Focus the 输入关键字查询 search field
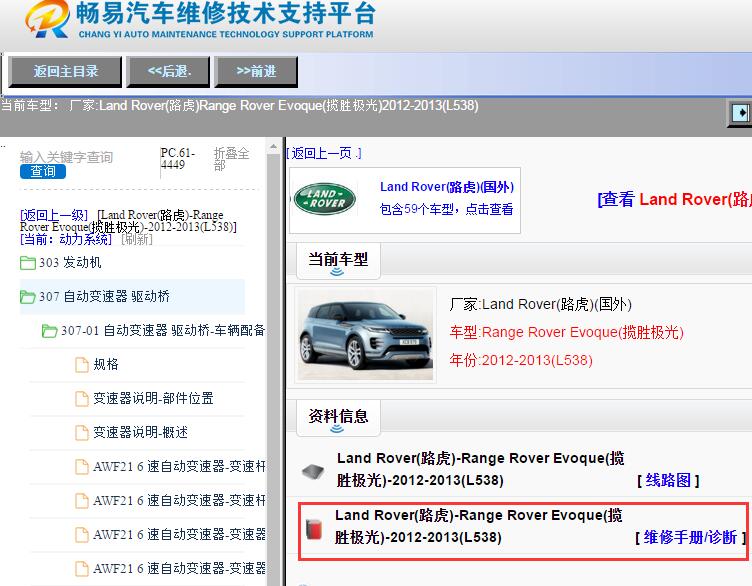Image resolution: width=752 pixels, height=586 pixels. pos(66,157)
